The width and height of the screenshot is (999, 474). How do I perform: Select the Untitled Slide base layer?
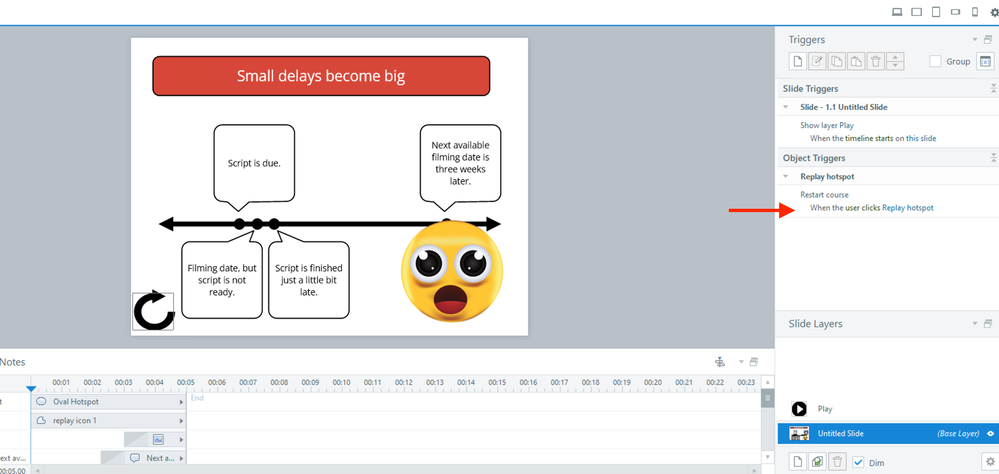(887, 433)
